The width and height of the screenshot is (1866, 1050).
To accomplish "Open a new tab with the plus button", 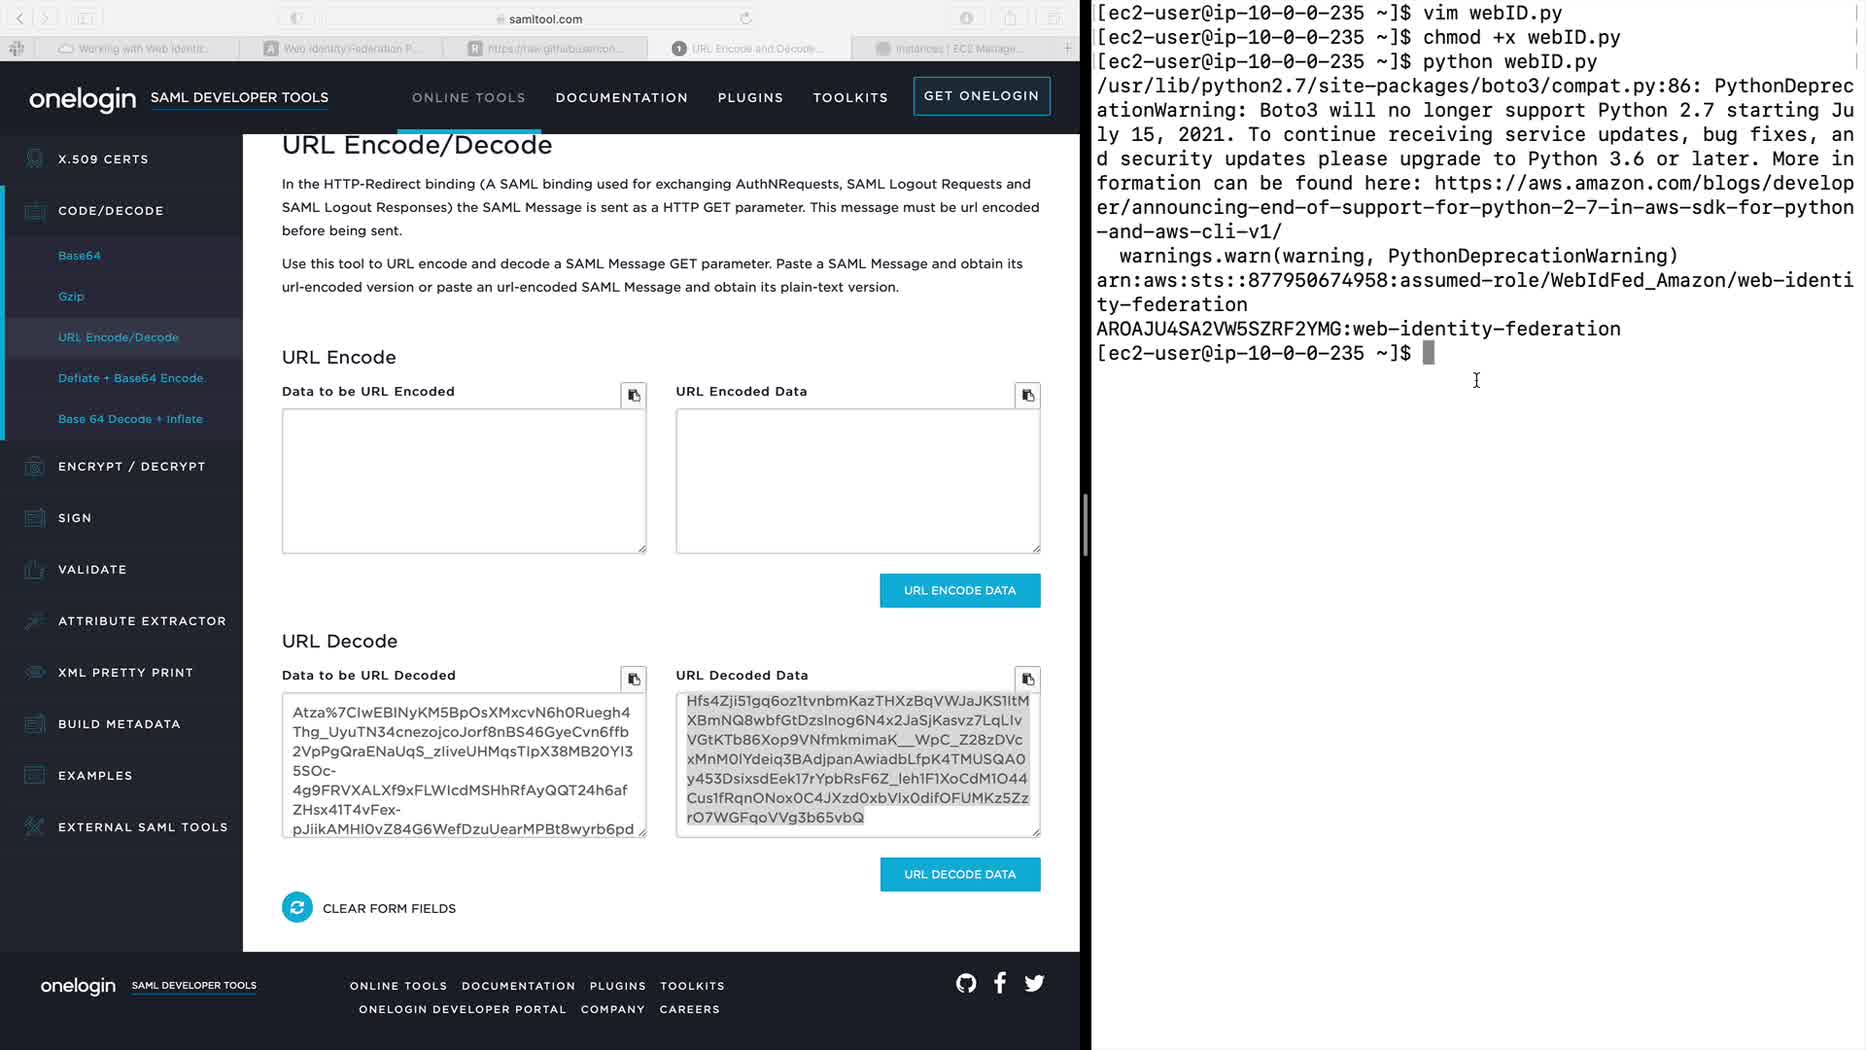I will tap(1067, 48).
